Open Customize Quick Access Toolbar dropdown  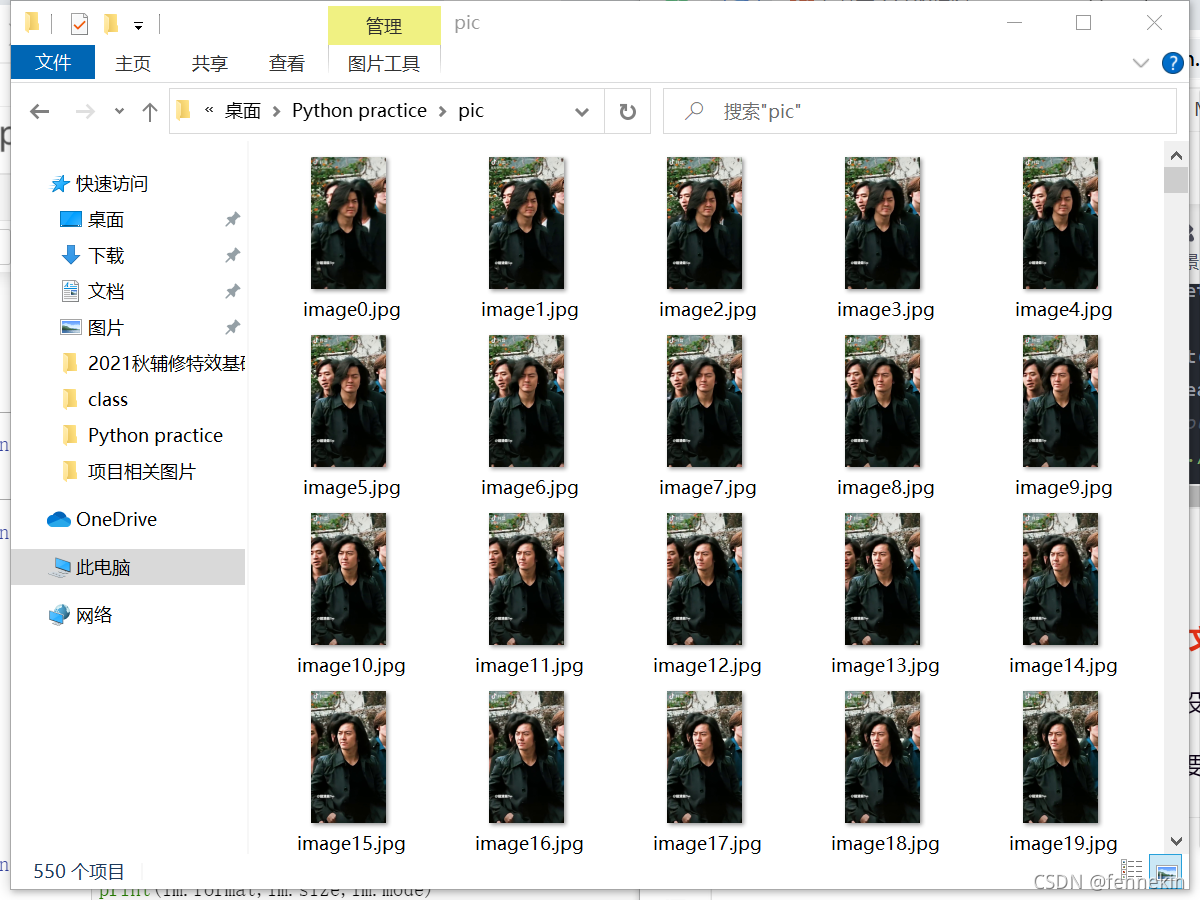139,25
